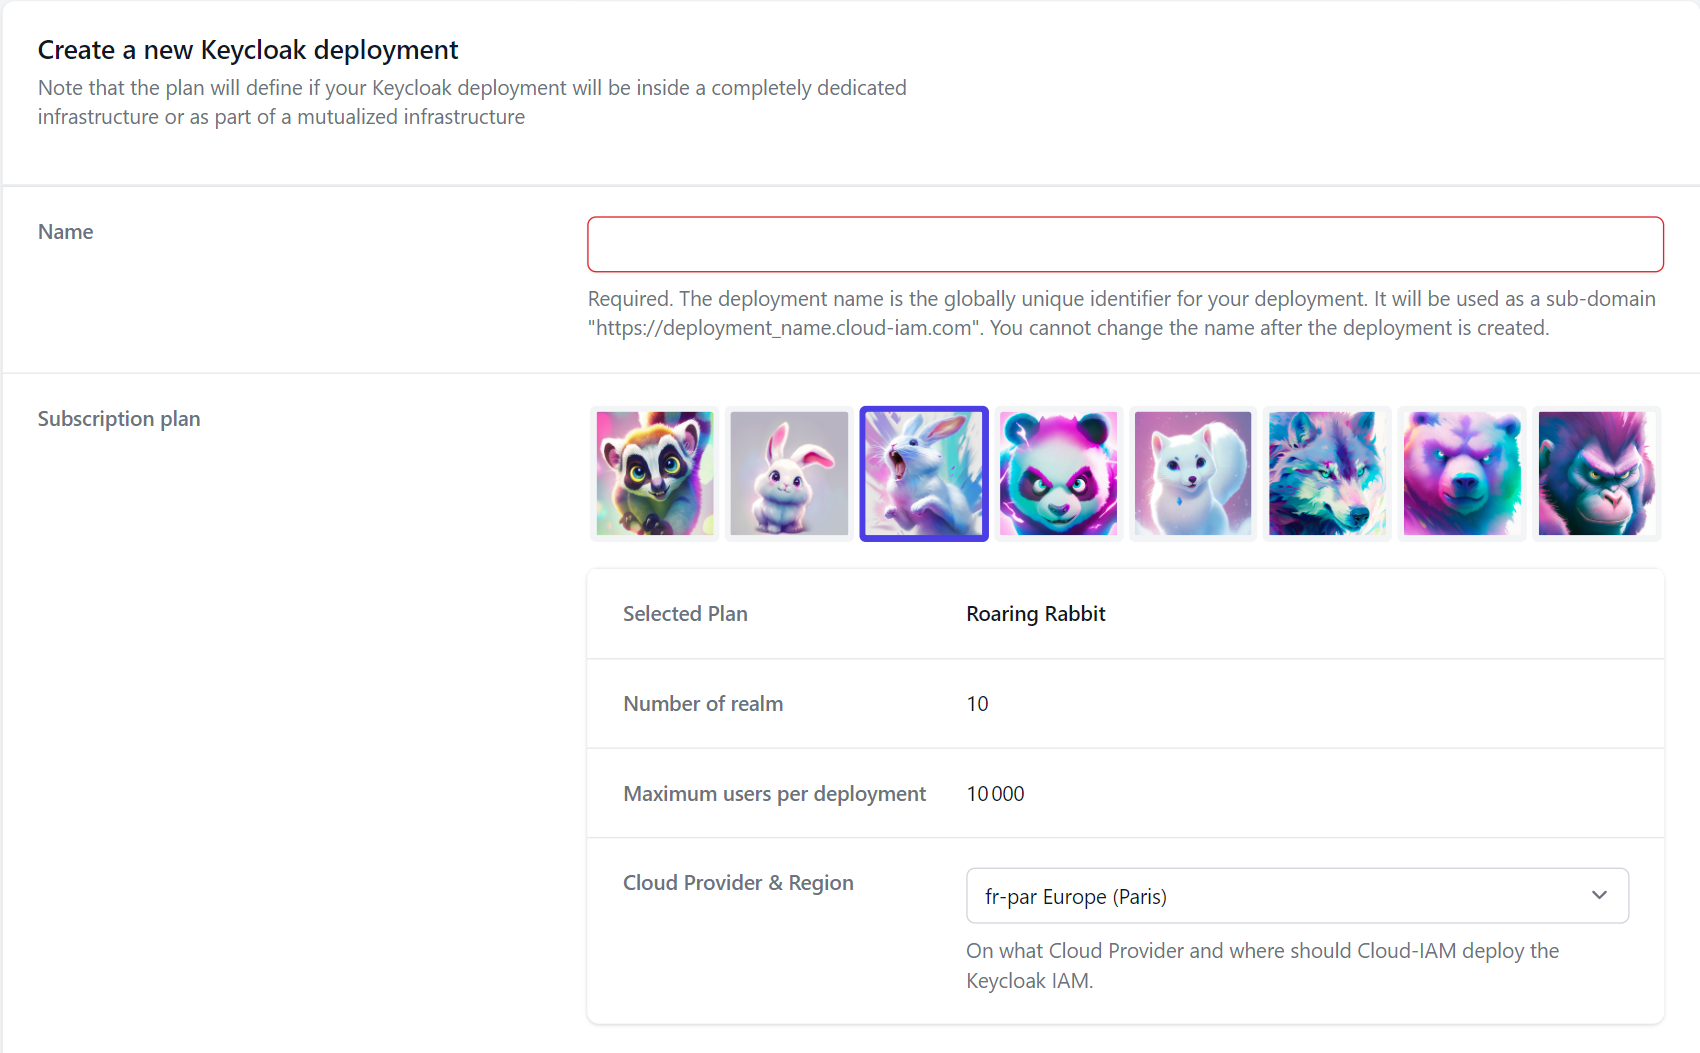Open the Cloud Provider & Region dropdown
This screenshot has width=1700, height=1053.
pyautogui.click(x=1297, y=896)
